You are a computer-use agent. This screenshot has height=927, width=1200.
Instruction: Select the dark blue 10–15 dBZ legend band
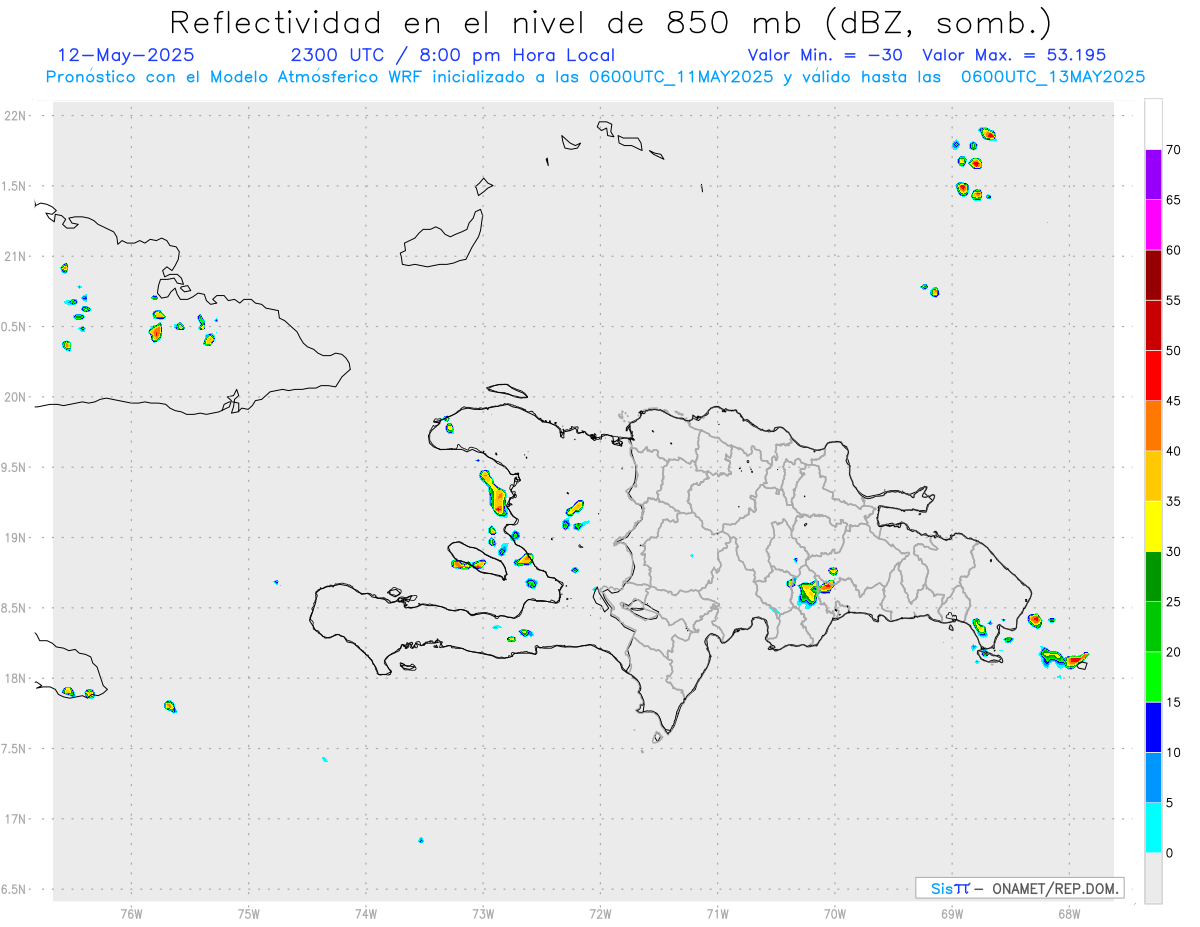1153,728
